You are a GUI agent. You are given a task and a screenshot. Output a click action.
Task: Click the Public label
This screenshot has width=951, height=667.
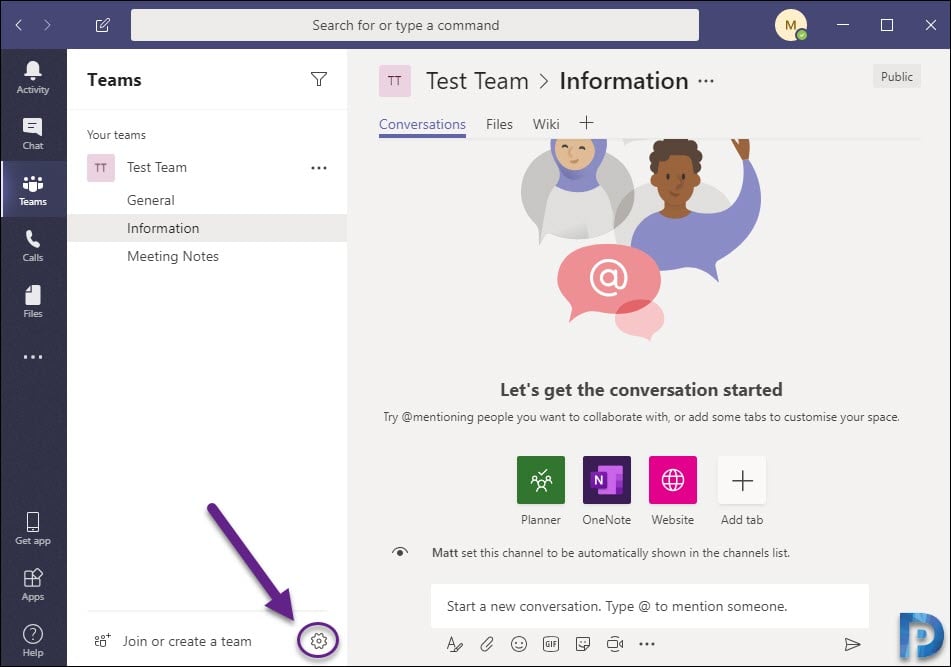click(896, 76)
